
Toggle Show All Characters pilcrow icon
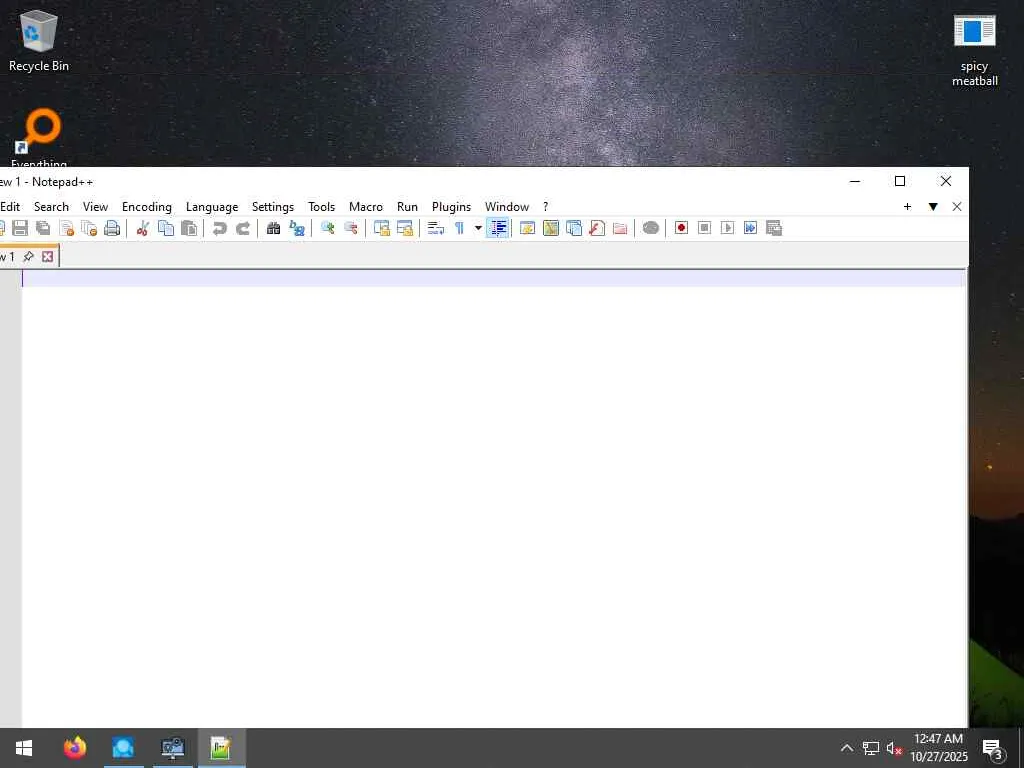tap(459, 228)
